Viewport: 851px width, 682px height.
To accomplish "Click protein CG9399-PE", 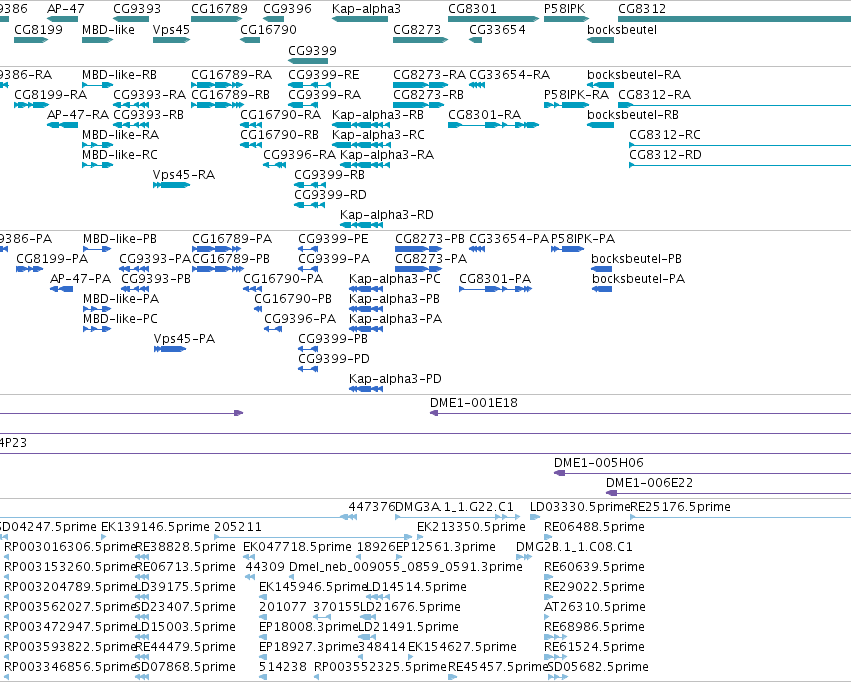I will (x=333, y=239).
